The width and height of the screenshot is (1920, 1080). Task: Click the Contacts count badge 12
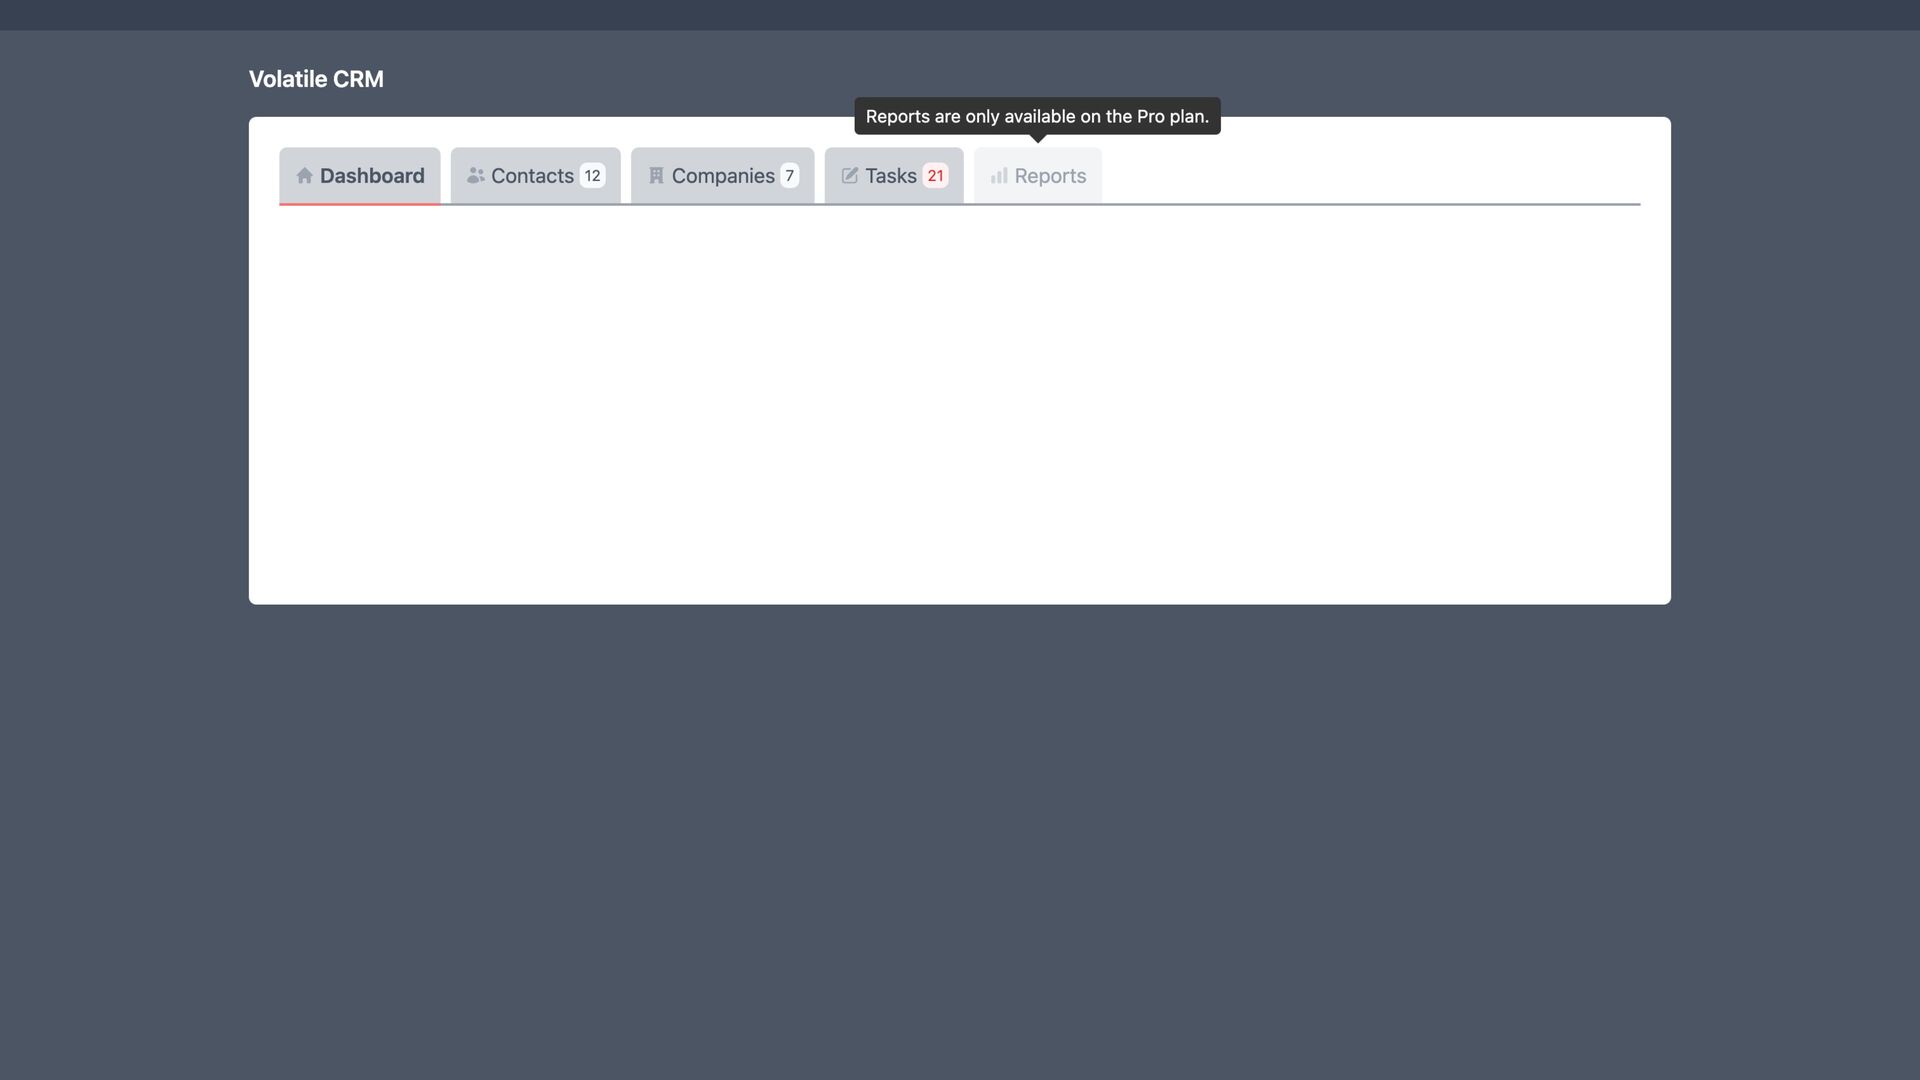pos(592,176)
